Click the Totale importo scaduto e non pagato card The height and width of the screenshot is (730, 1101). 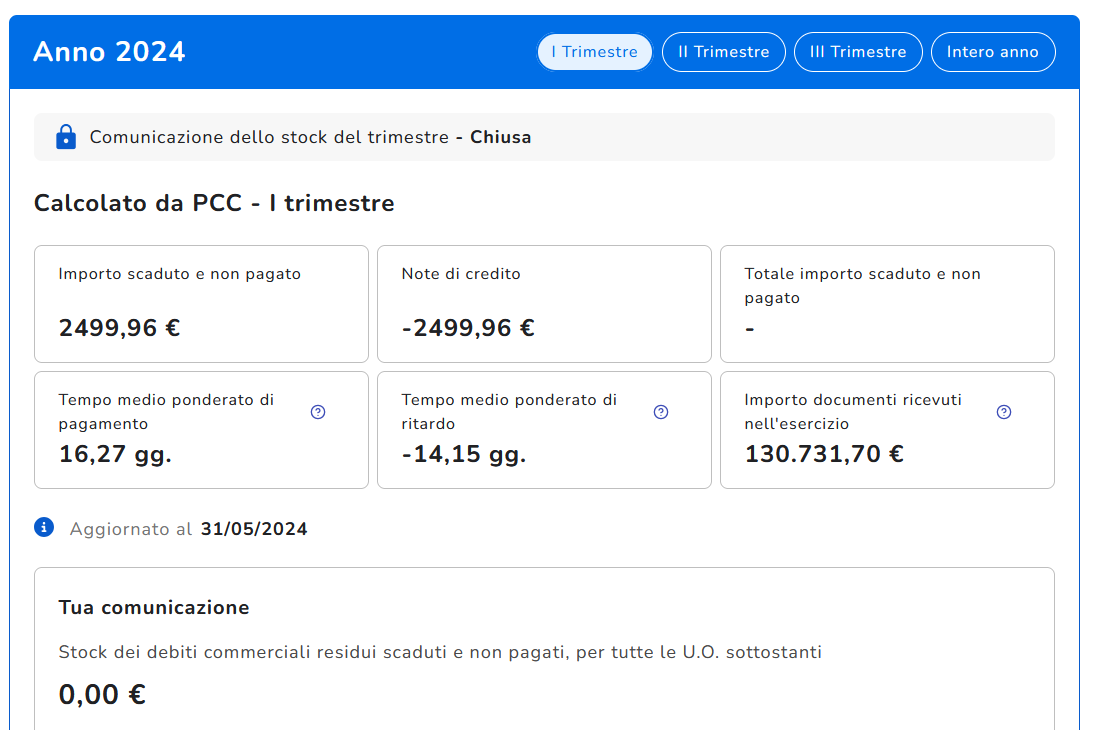887,303
